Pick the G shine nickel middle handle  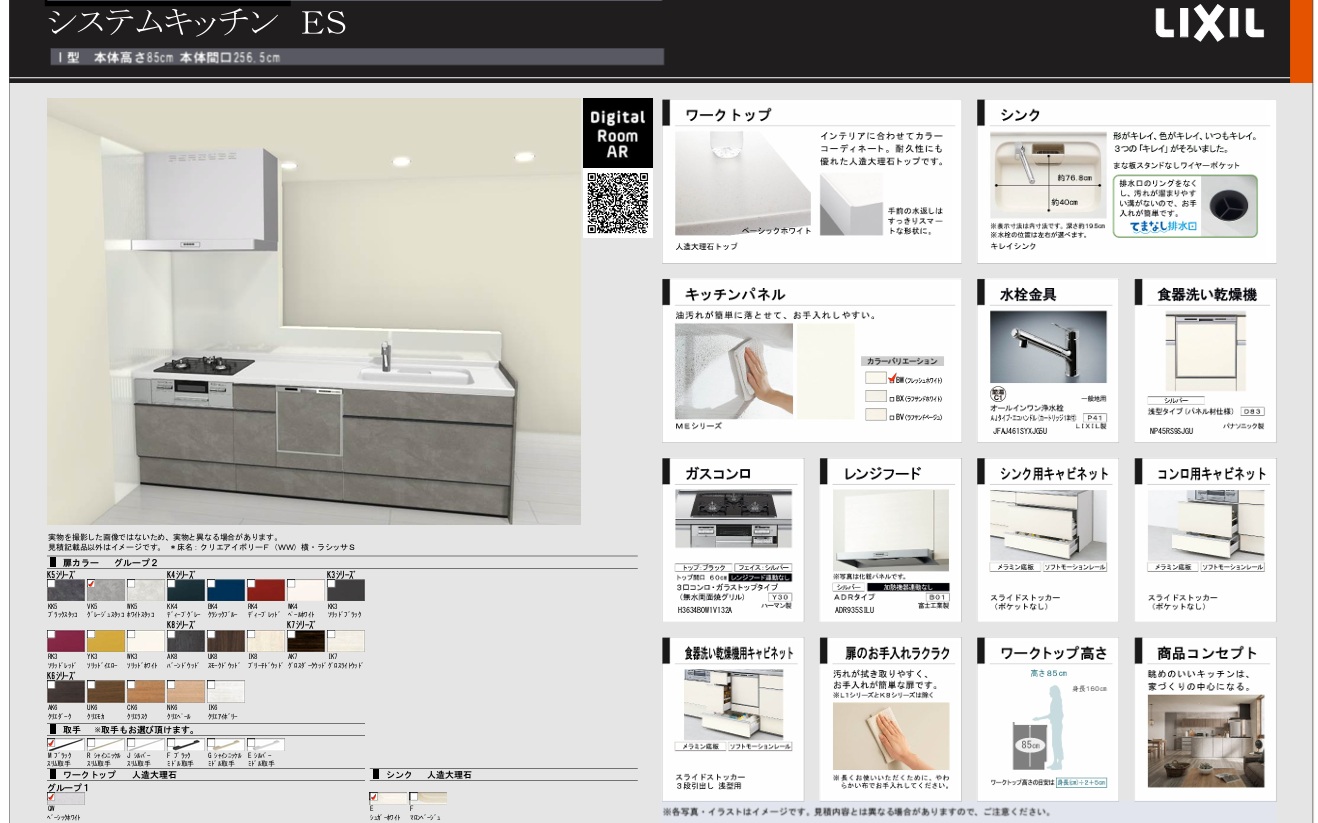click(224, 746)
